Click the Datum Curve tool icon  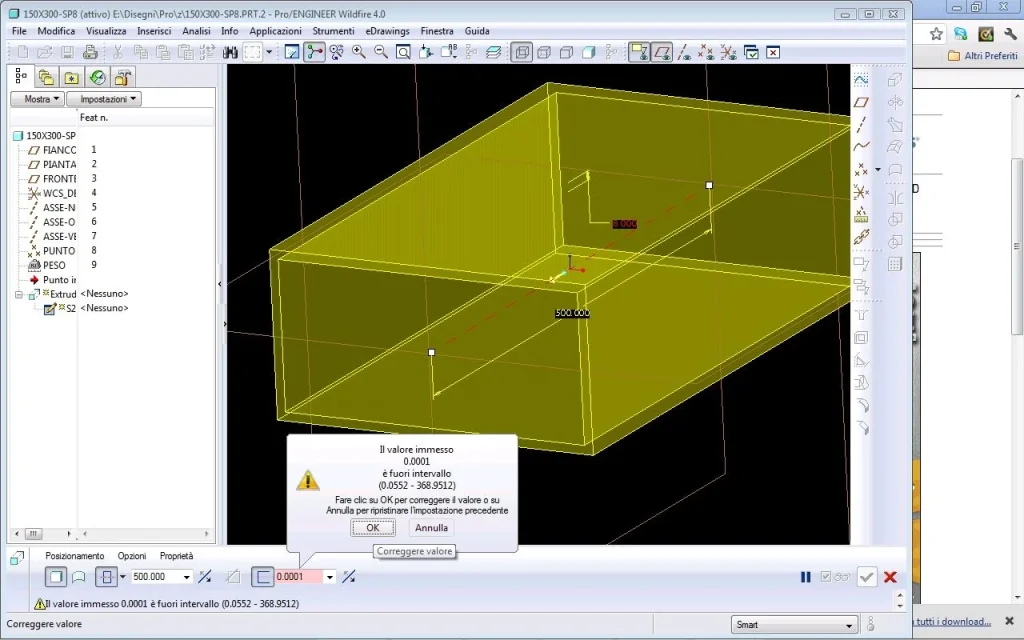point(861,146)
